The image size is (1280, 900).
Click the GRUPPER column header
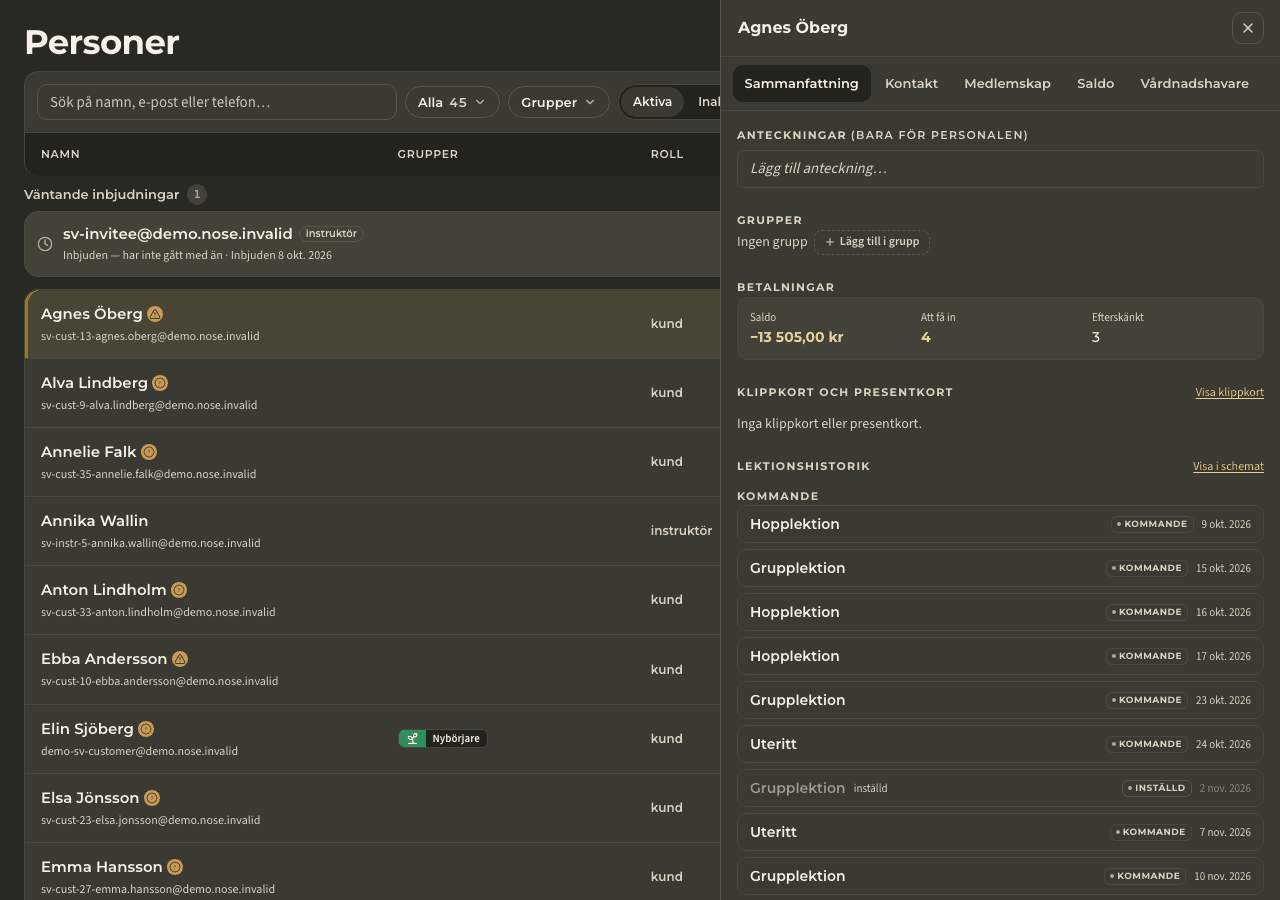pyautogui.click(x=428, y=155)
